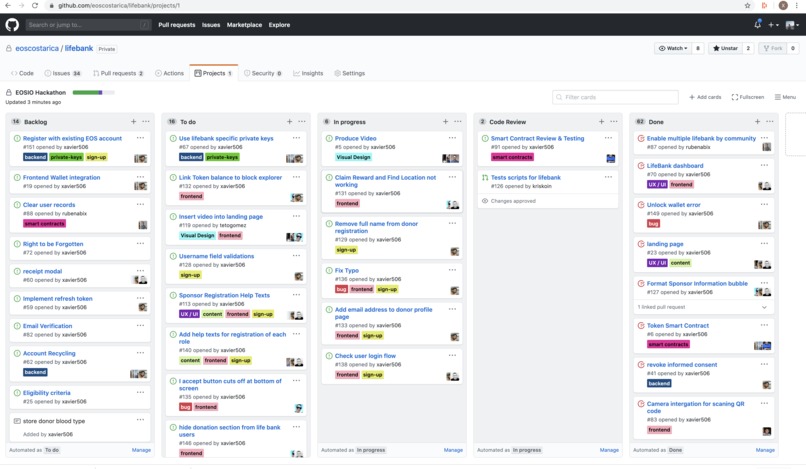Open 'Check user login flow' issue
Viewport: 806px width, 469px height.
click(365, 355)
